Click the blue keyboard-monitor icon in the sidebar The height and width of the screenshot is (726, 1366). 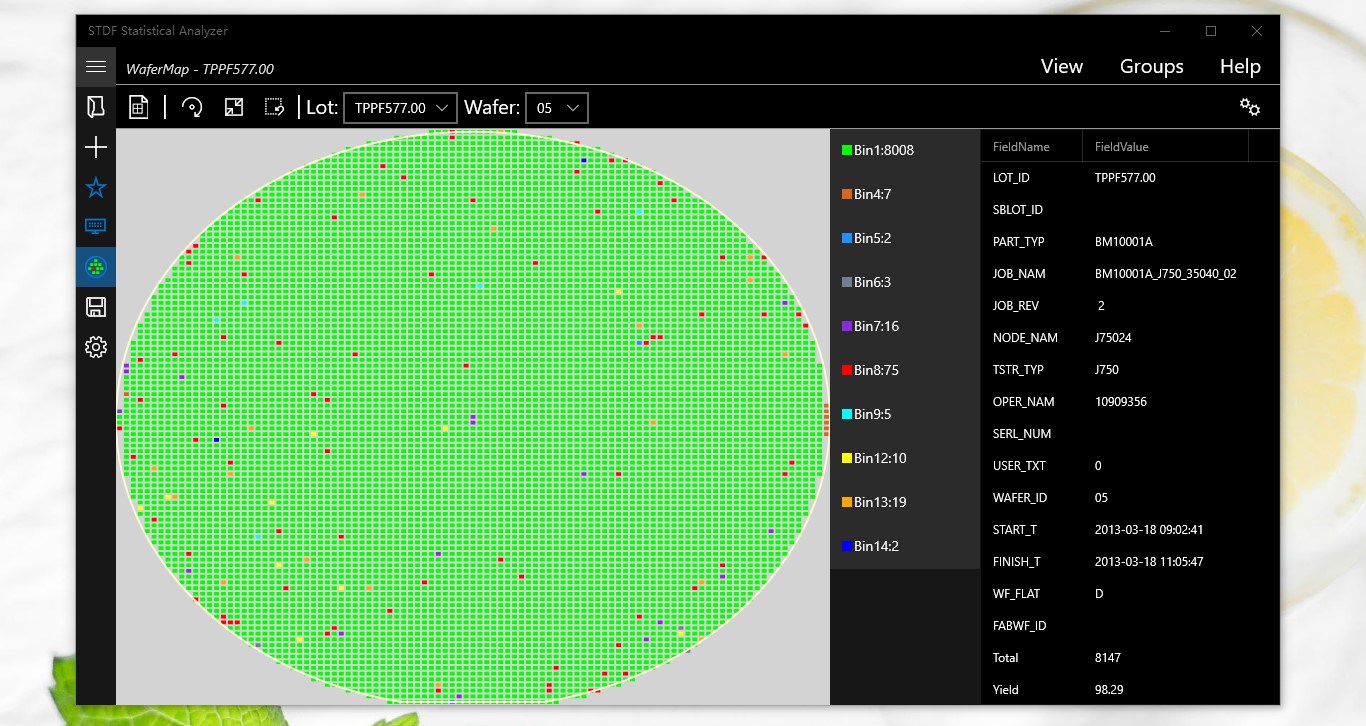[x=96, y=227]
